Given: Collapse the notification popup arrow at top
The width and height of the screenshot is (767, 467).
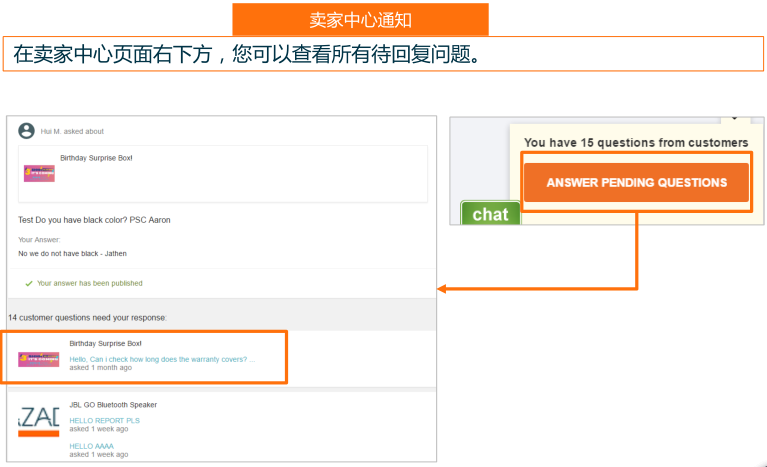Looking at the screenshot, I should (x=735, y=119).
